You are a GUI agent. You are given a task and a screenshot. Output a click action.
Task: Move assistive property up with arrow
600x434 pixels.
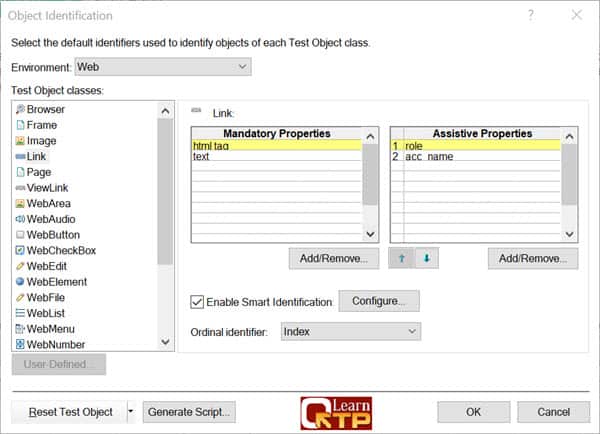[x=401, y=258]
